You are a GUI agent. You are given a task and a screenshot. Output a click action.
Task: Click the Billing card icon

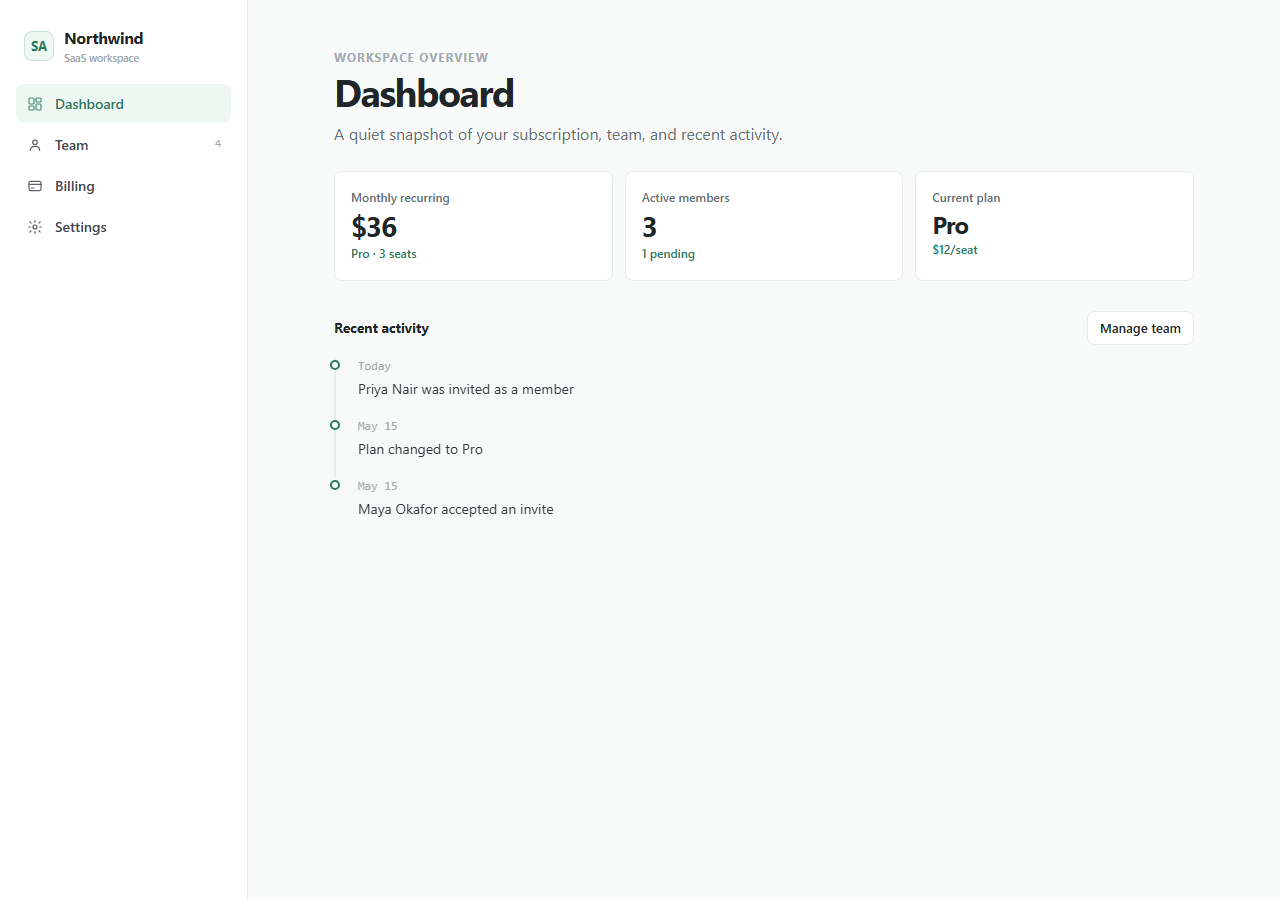tap(35, 186)
